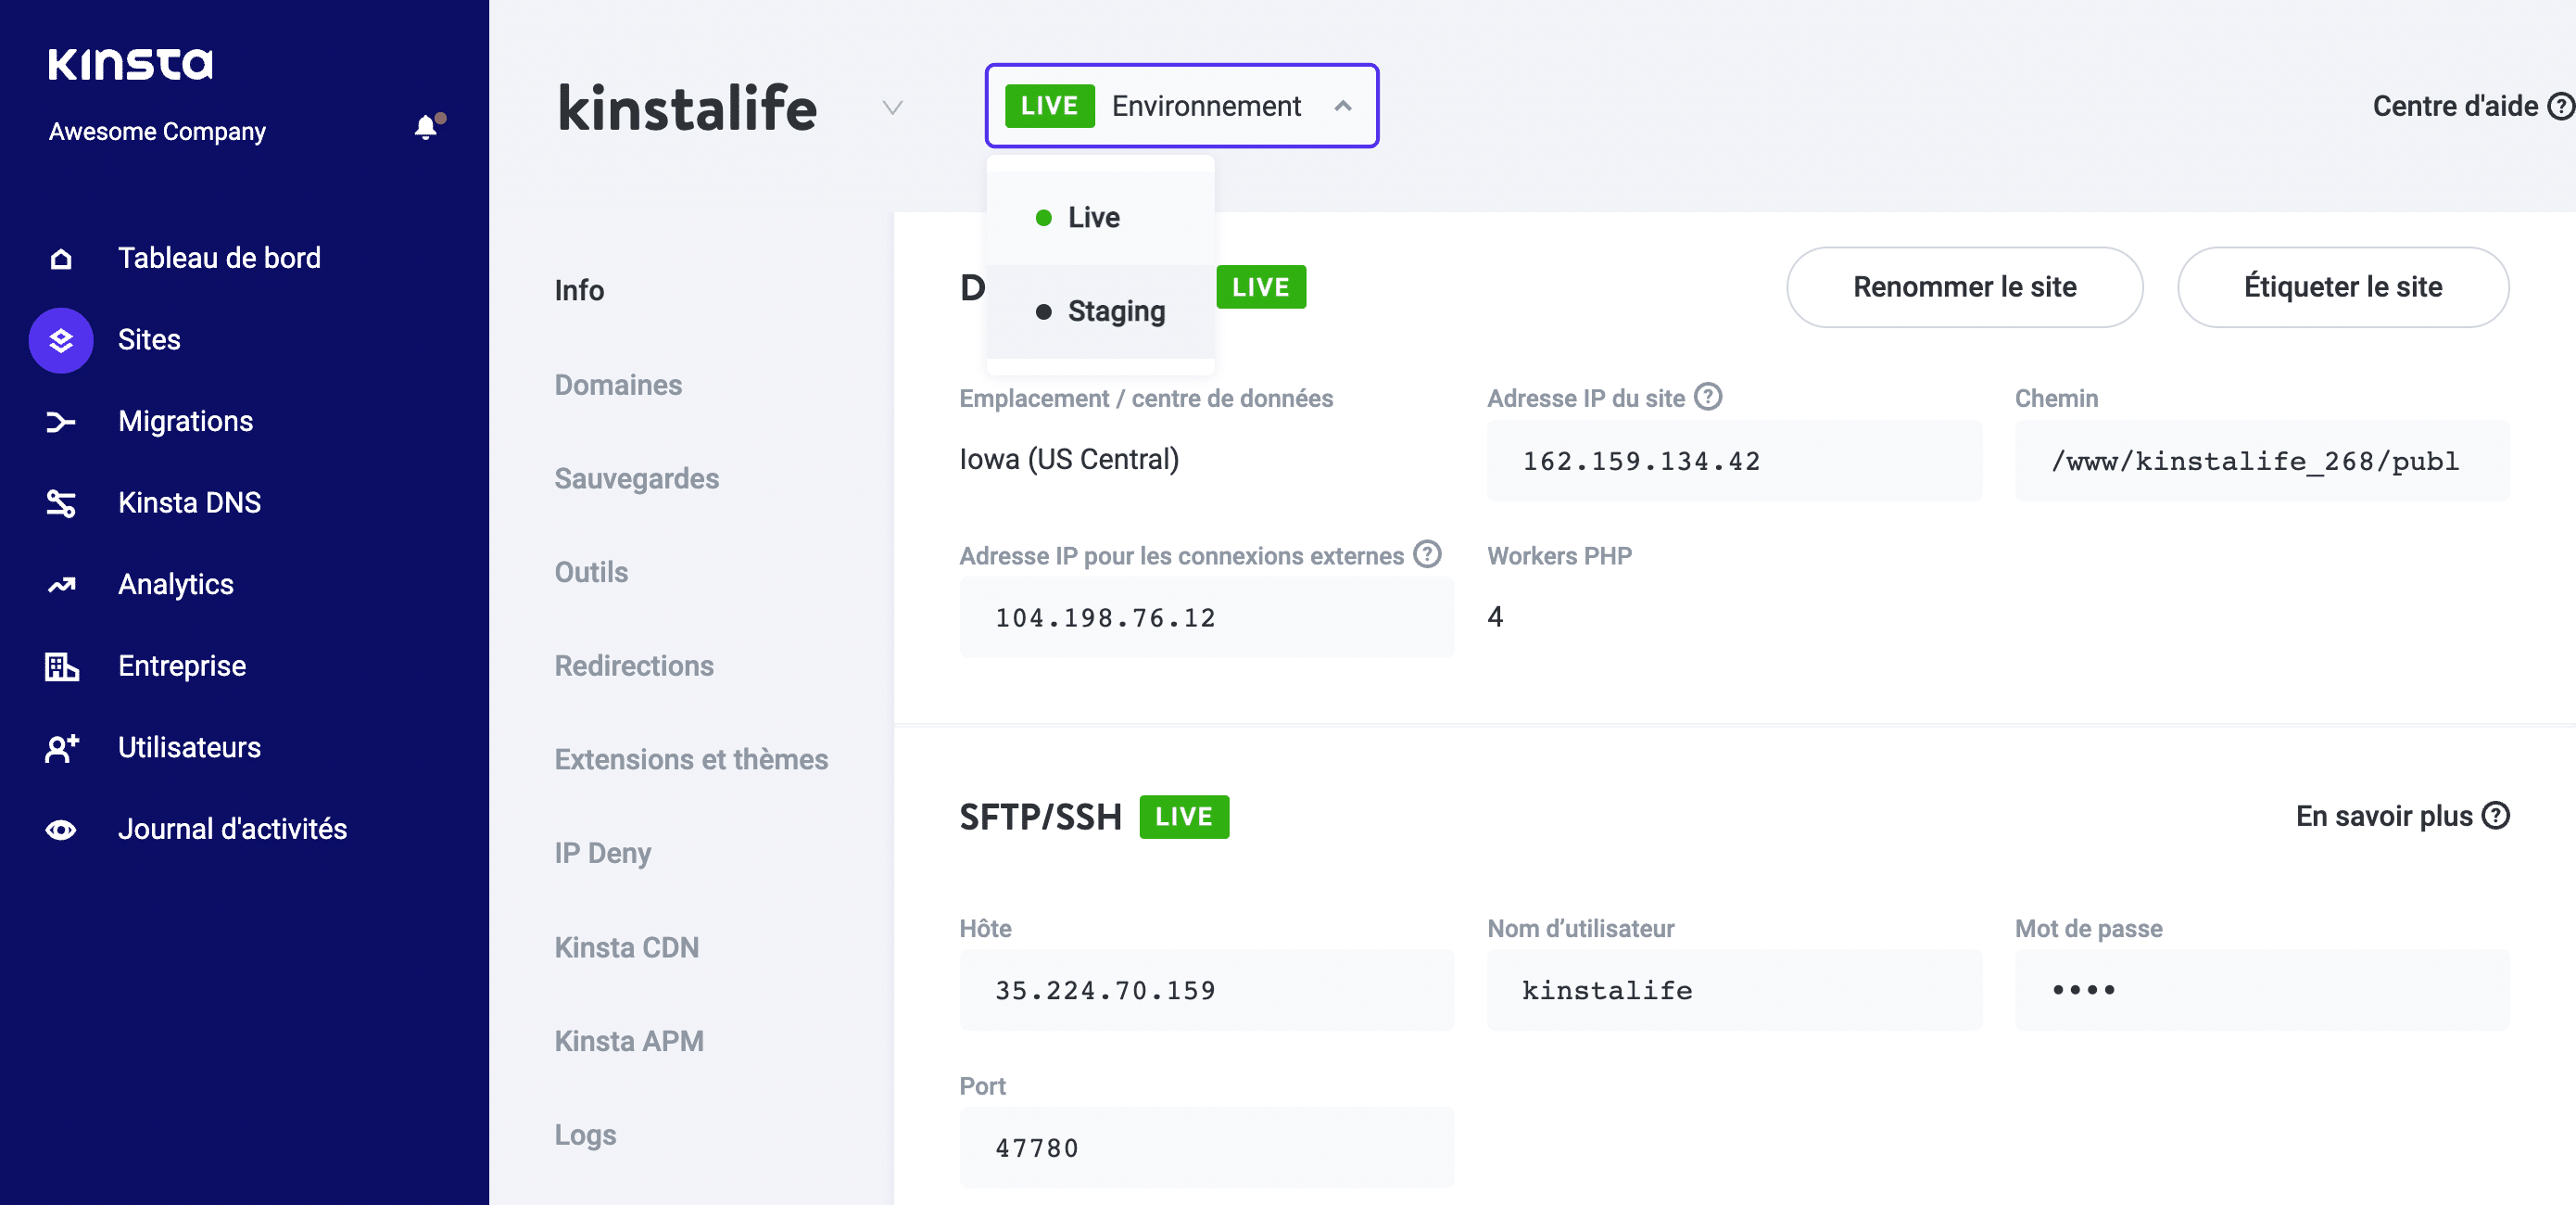The height and width of the screenshot is (1205, 2576).
Task: Select the Sites icon in the sidebar
Action: [x=60, y=340]
